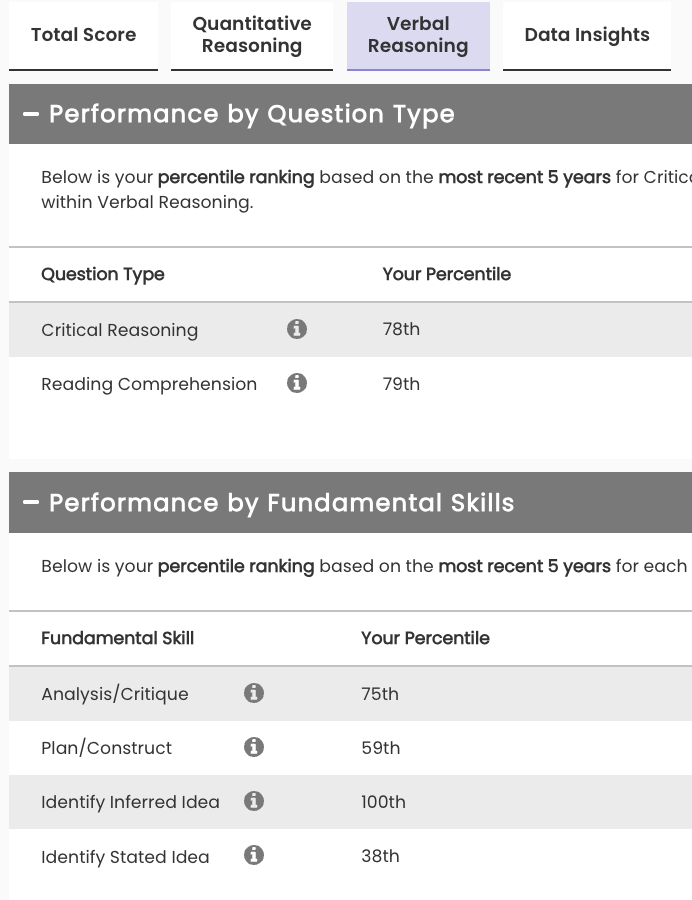Click info icon for Identify Inferred Idea

coord(254,801)
